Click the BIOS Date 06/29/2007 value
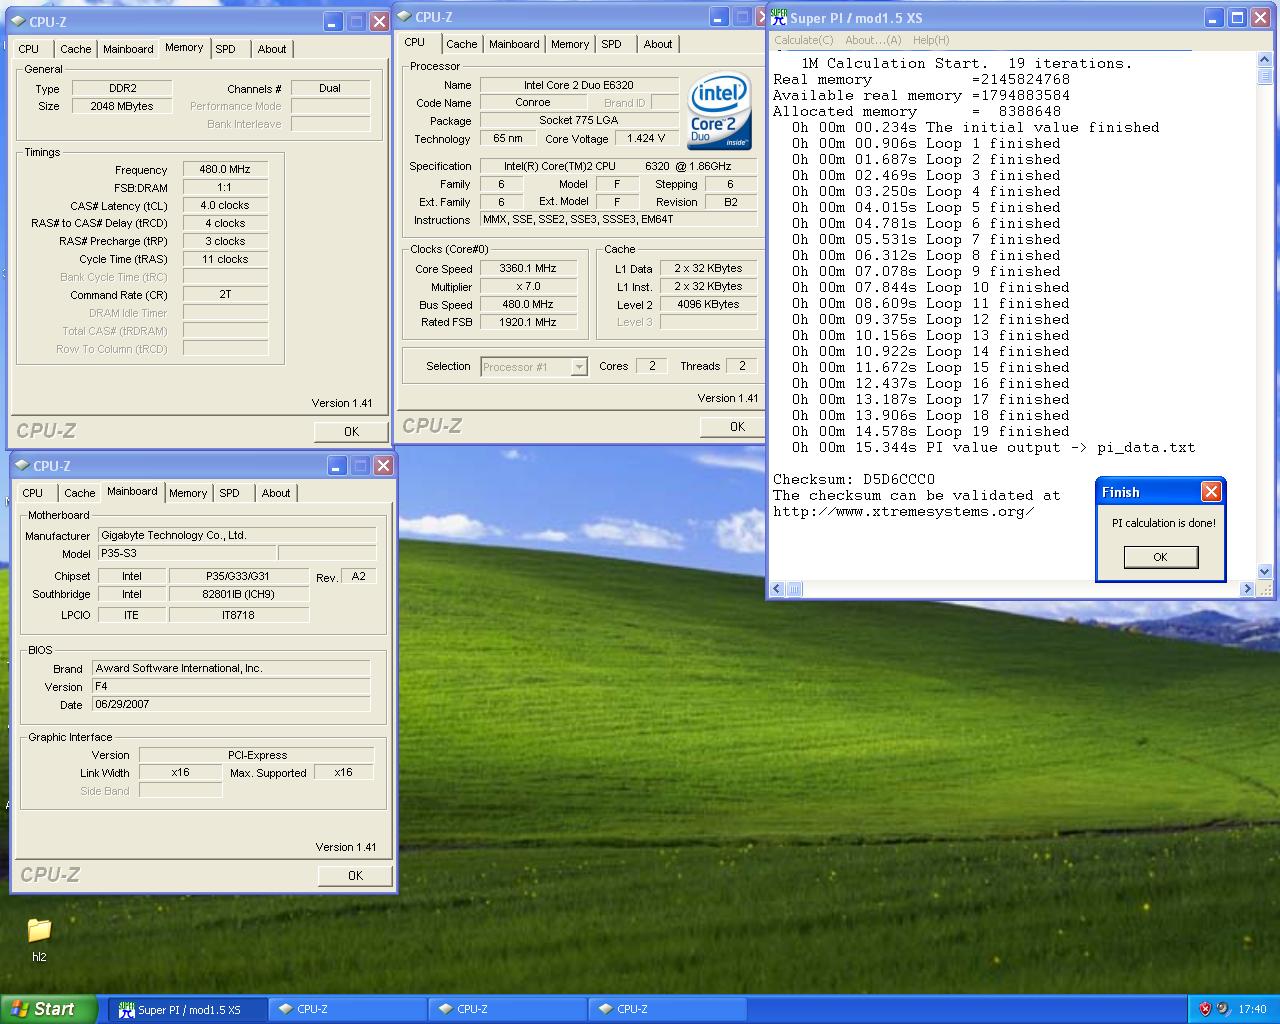 [231, 704]
